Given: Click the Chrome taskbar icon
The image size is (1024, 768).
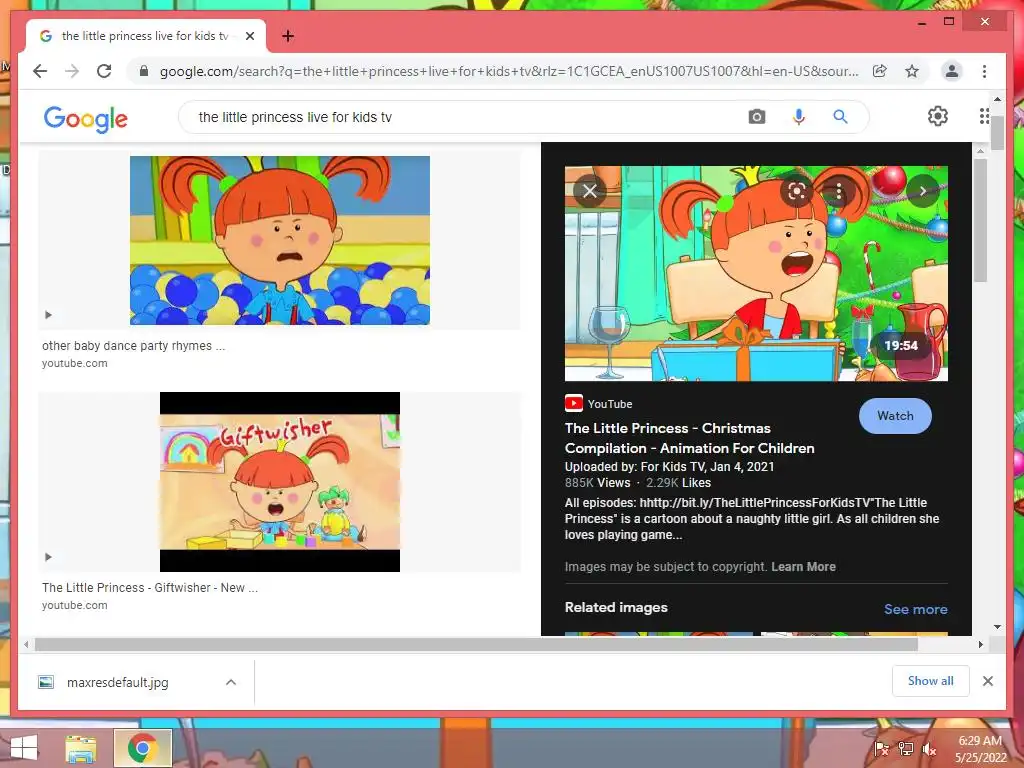Looking at the screenshot, I should pyautogui.click(x=142, y=748).
